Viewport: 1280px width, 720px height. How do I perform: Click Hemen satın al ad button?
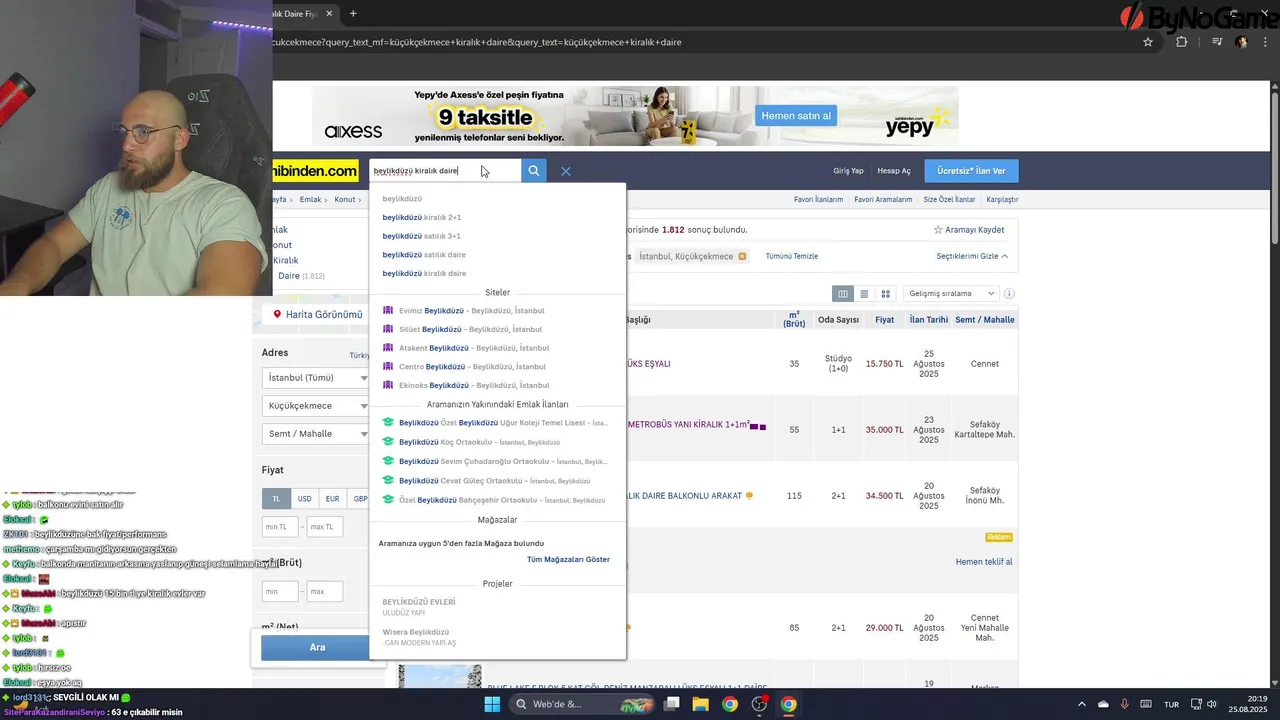point(796,116)
